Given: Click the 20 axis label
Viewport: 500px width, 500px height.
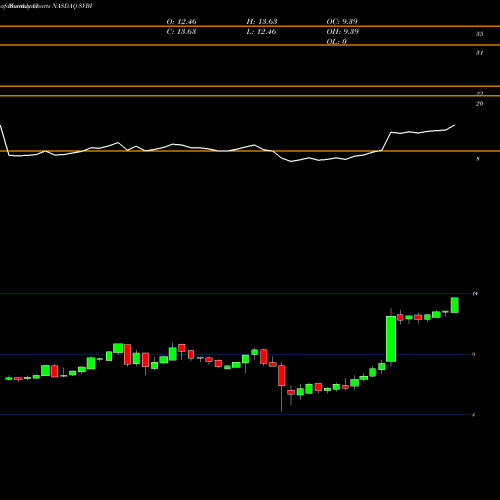Looking at the screenshot, I should 479,104.
